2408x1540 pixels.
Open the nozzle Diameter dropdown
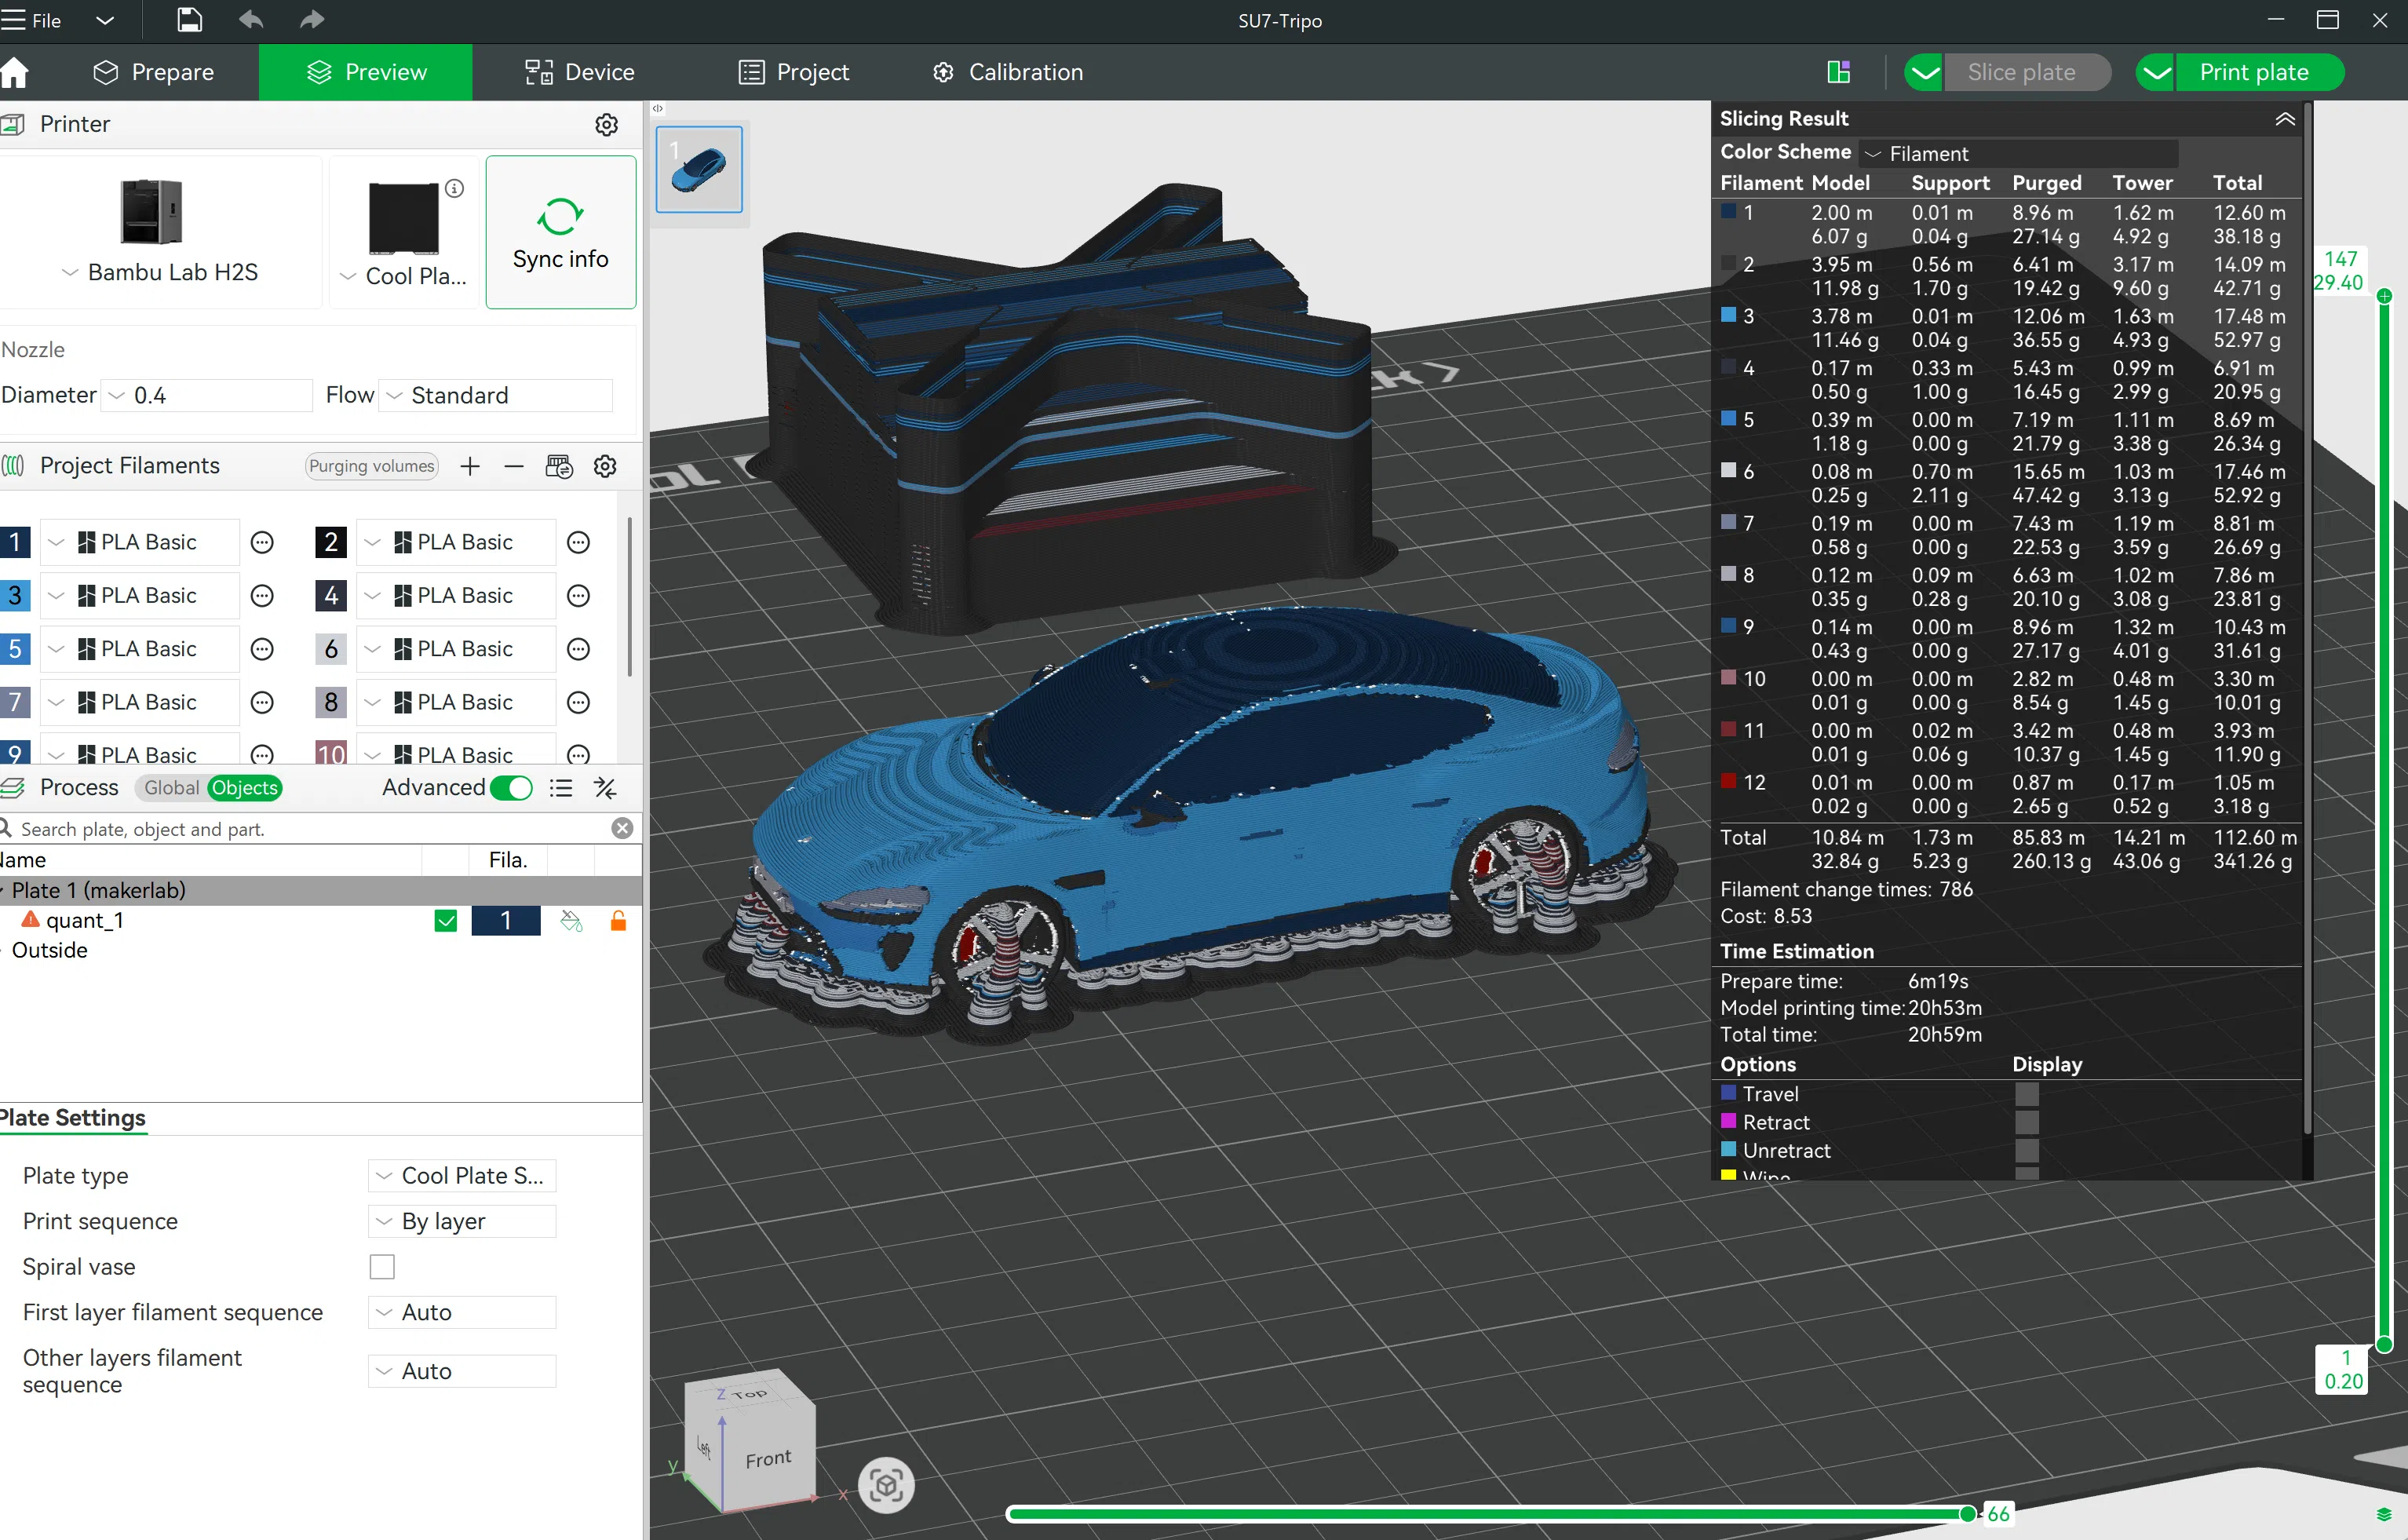click(208, 395)
